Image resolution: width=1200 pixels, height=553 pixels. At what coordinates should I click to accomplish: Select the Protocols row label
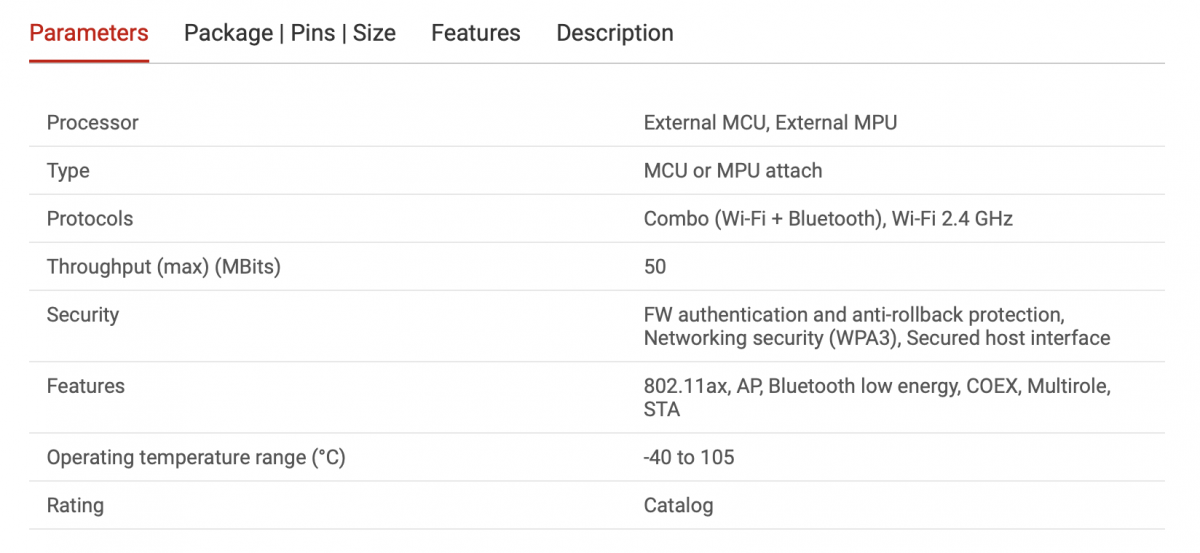tap(90, 219)
